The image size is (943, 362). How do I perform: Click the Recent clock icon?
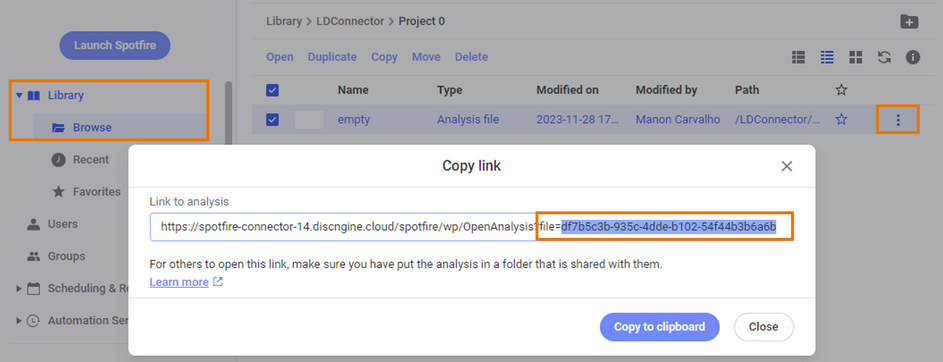coord(58,159)
